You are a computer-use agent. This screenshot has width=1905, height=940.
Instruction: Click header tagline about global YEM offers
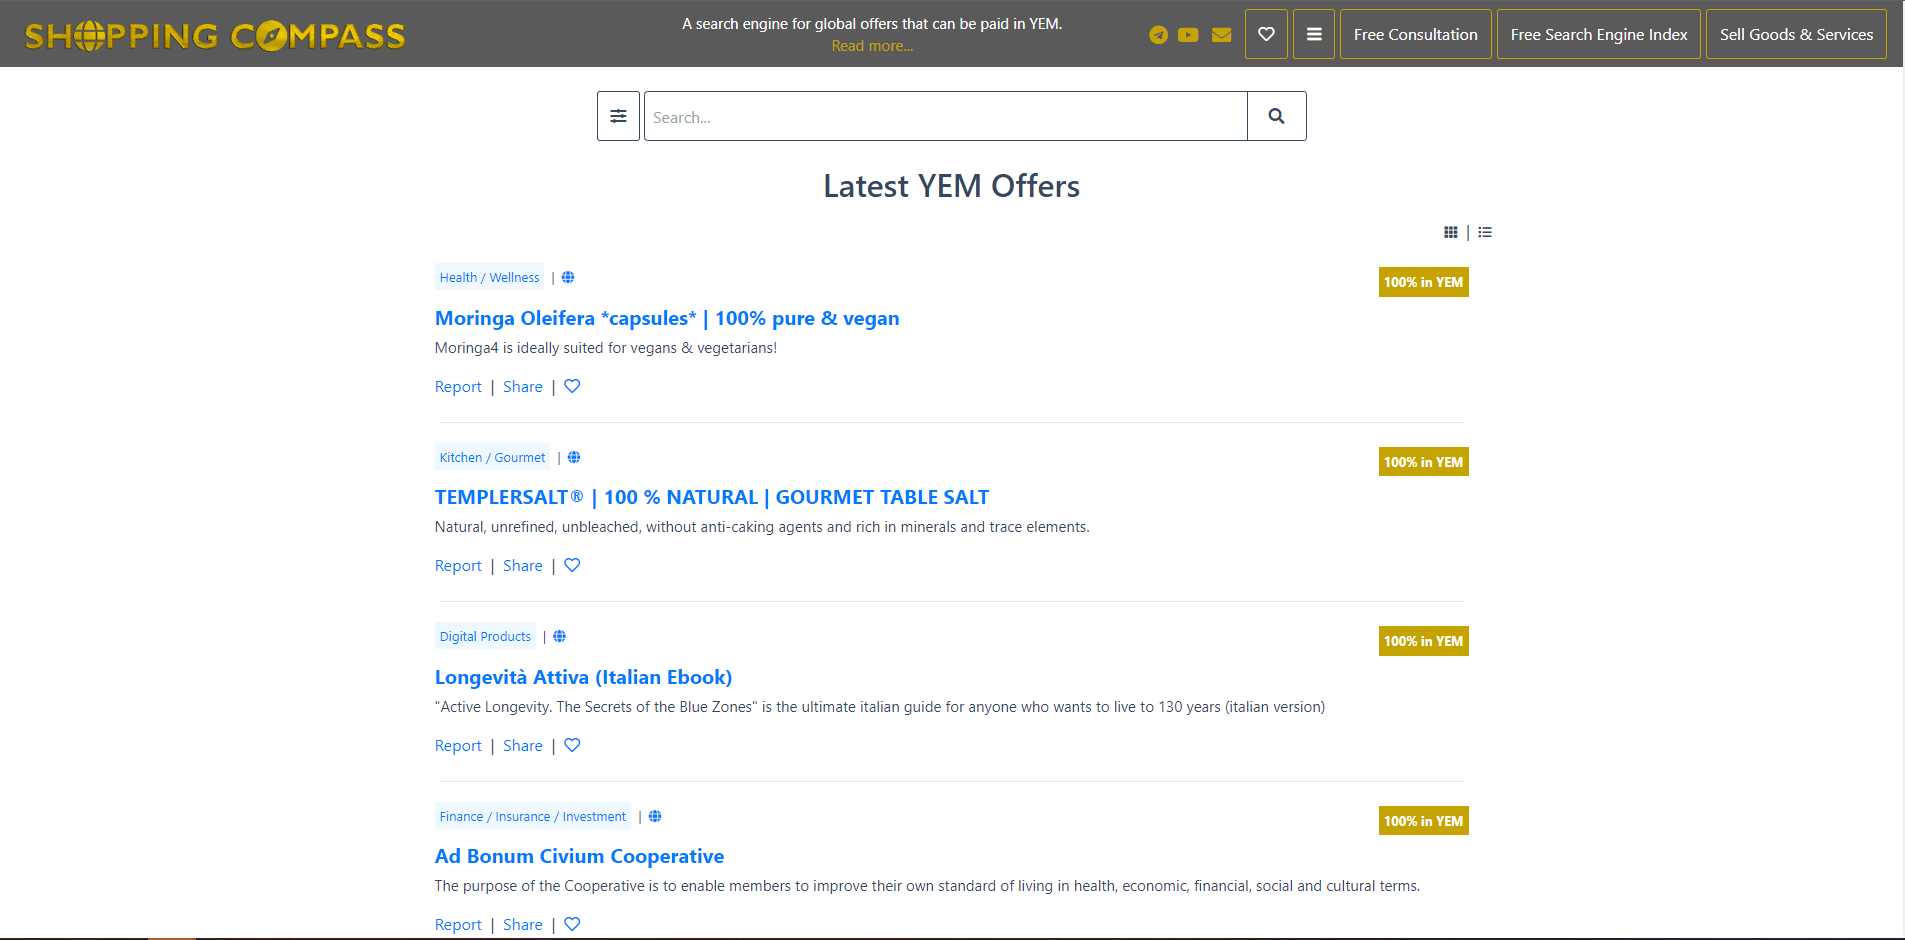[872, 24]
